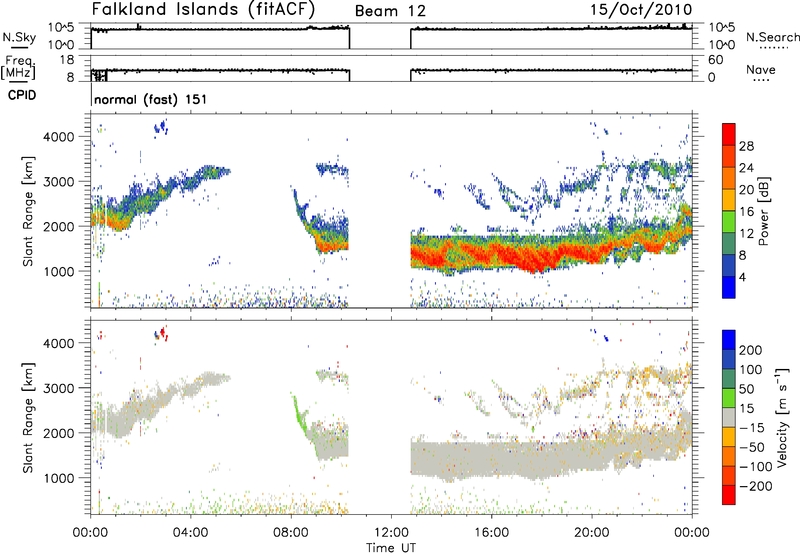This screenshot has width=800, height=554.
Task: Click the '20:00' time tick label
Action: coord(592,533)
